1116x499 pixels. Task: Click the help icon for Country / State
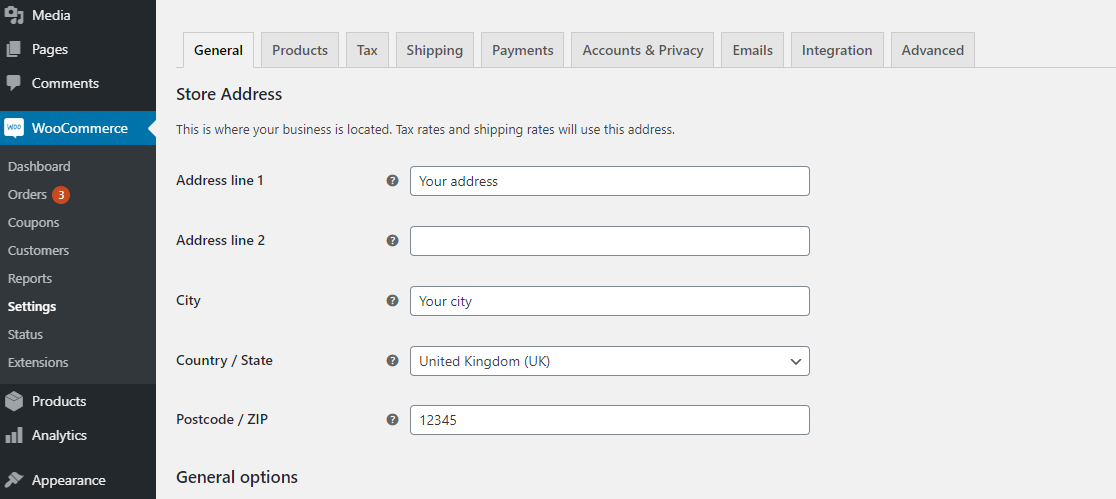click(x=392, y=360)
